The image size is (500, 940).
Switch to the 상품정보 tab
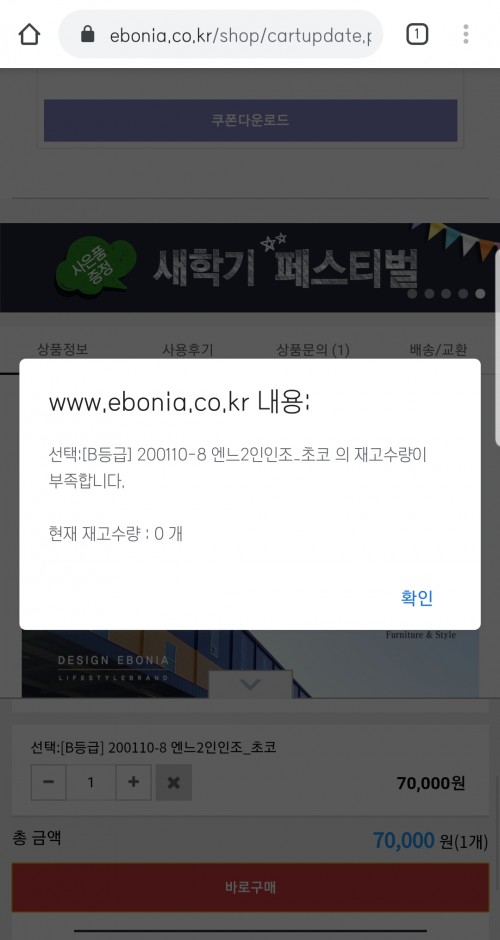(x=62, y=349)
